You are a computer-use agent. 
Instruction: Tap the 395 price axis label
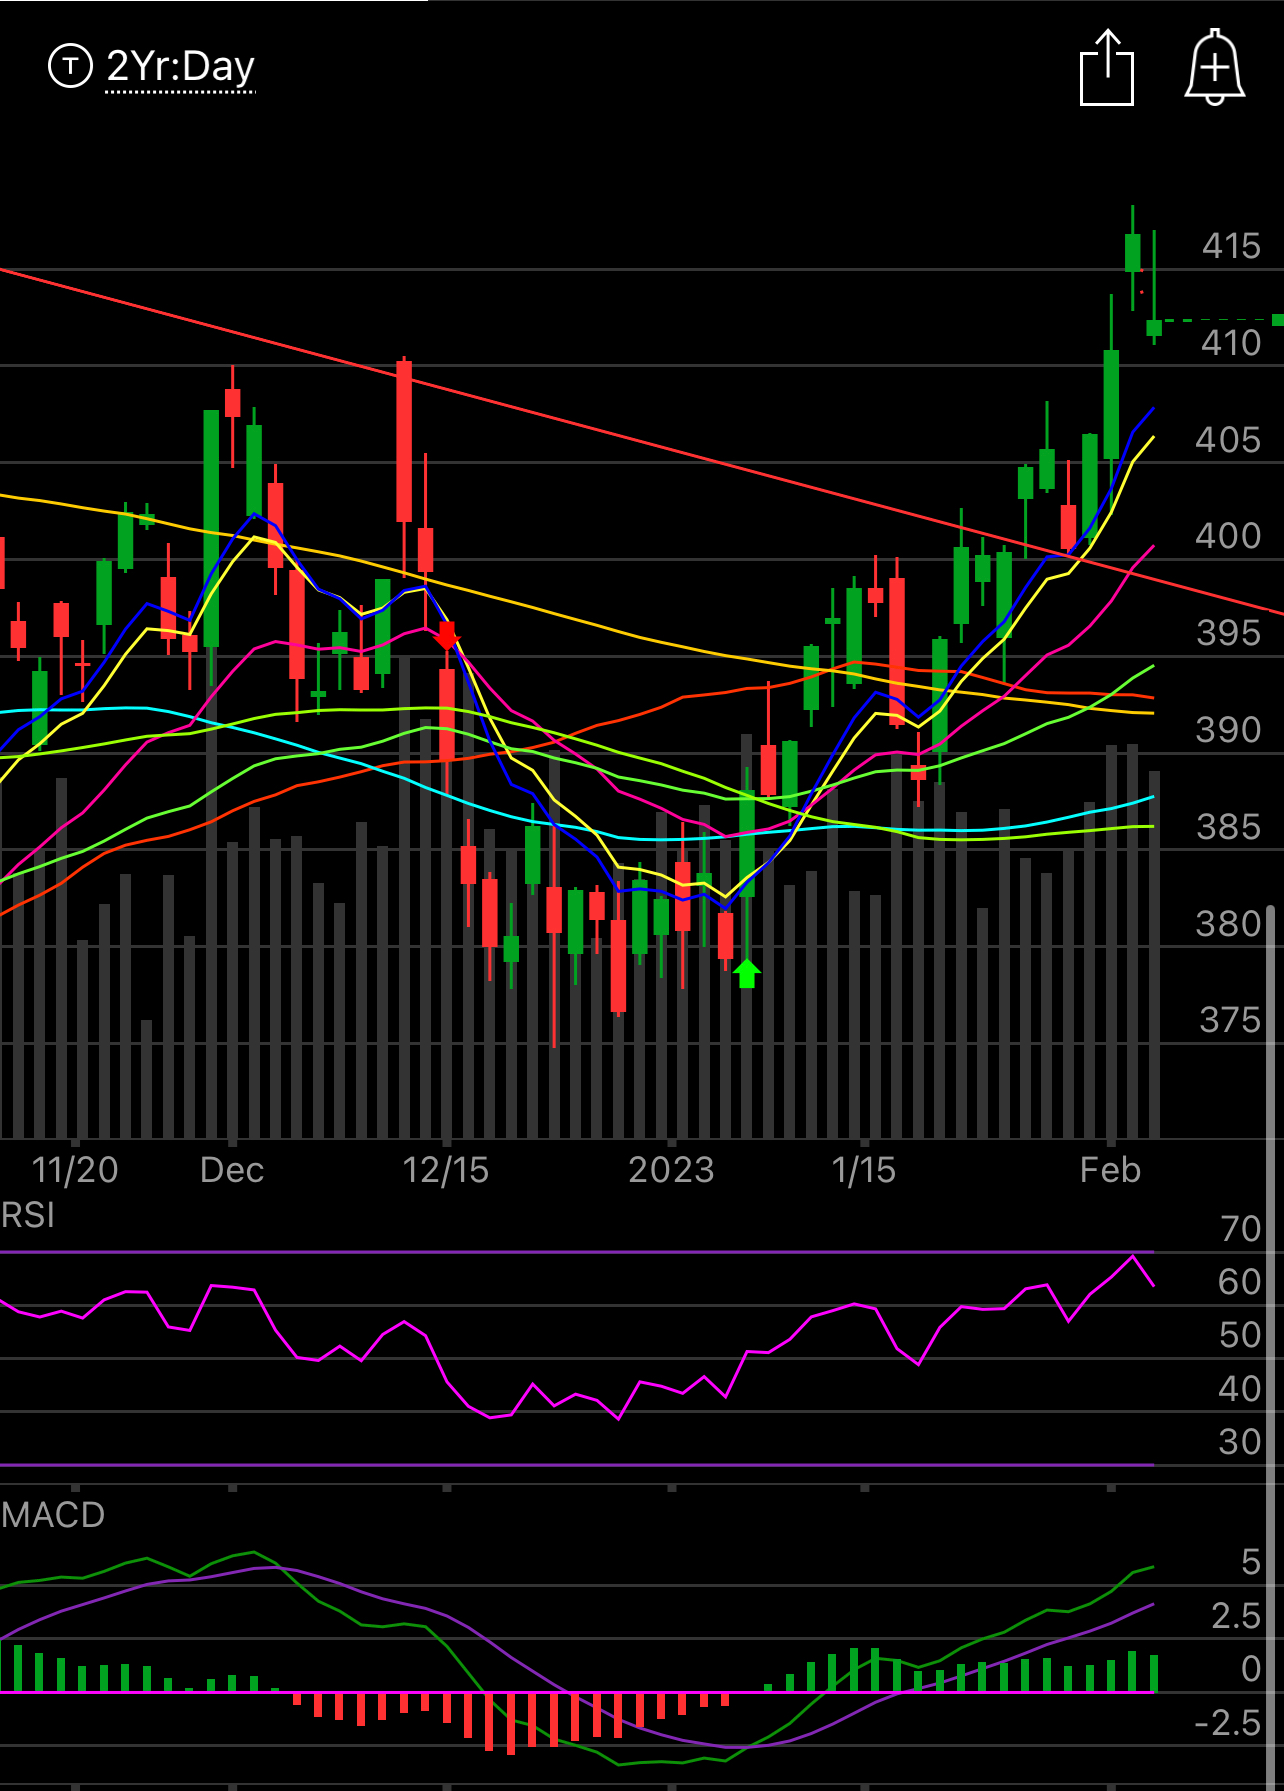[x=1228, y=633]
